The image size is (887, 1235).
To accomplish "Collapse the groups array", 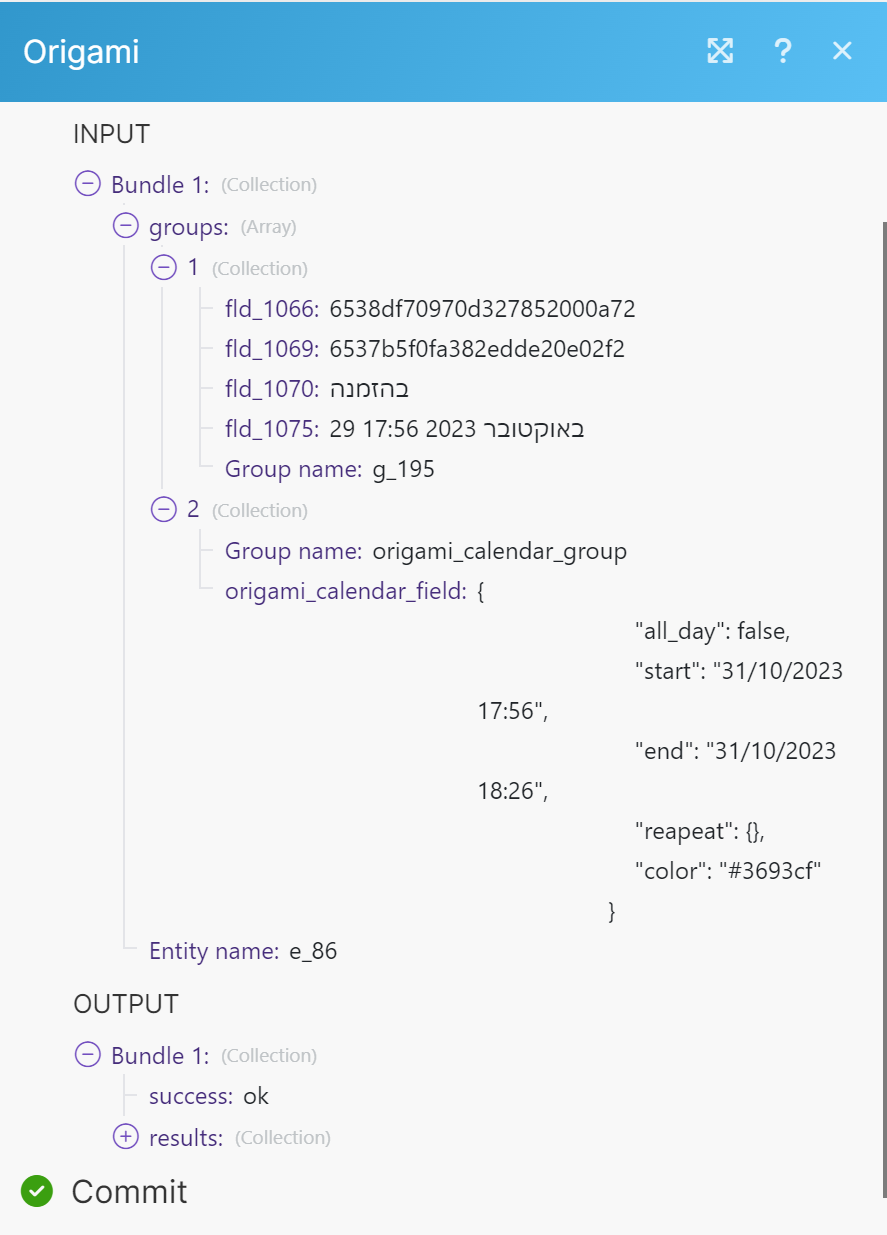I will pos(126,226).
